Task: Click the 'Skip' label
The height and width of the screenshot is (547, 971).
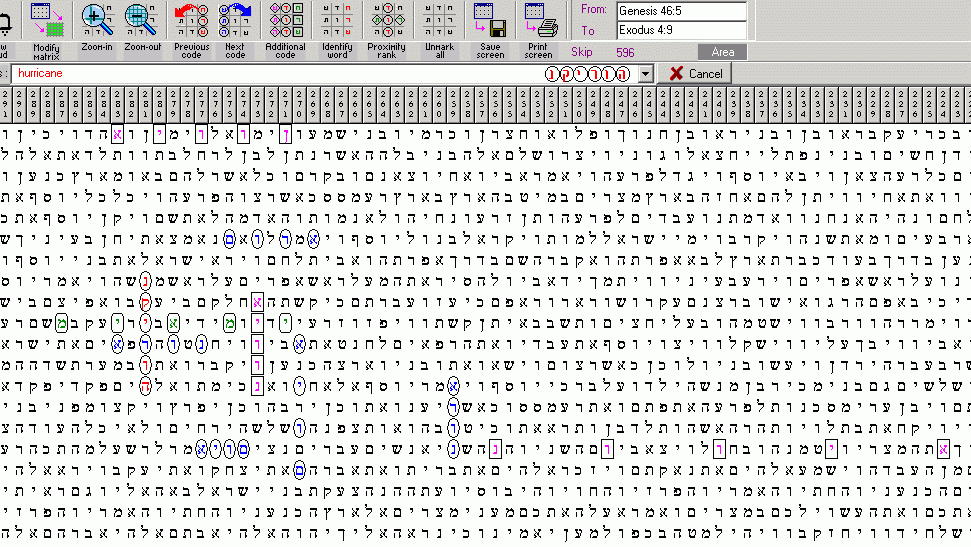Action: click(581, 52)
